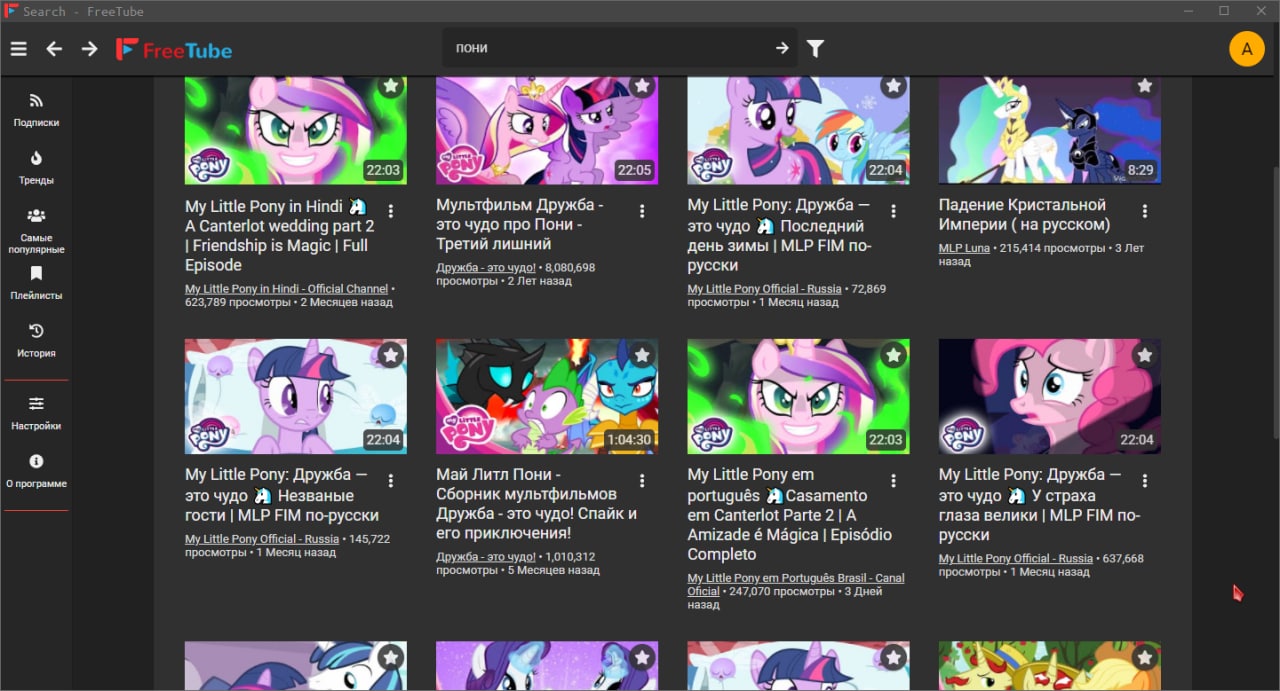Click the FreeTube logo
The height and width of the screenshot is (691, 1280).
pos(174,49)
